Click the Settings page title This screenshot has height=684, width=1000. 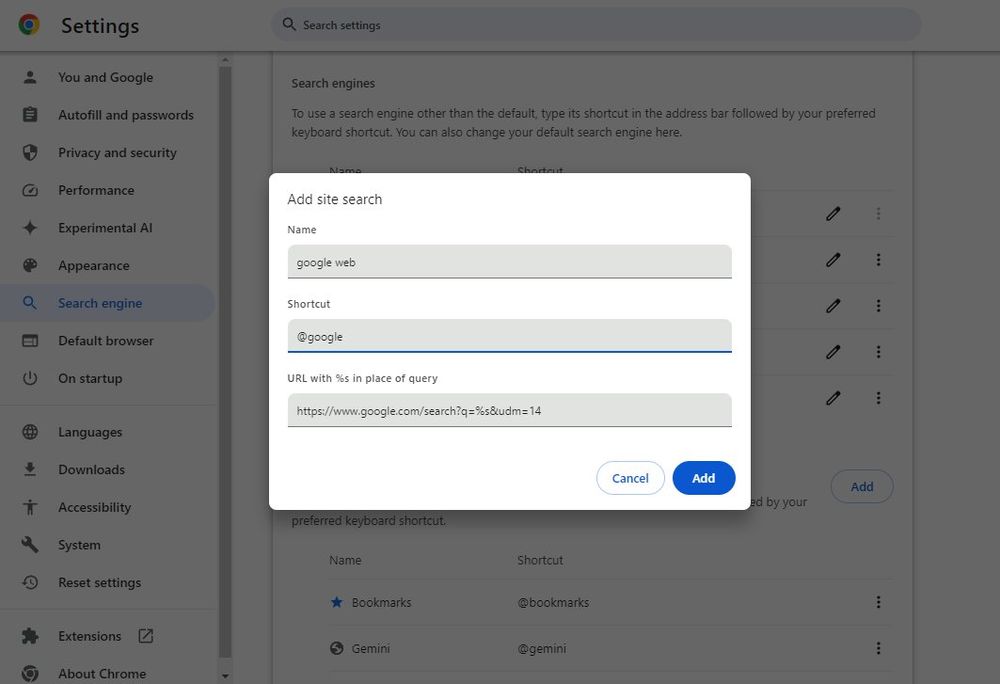tap(100, 26)
